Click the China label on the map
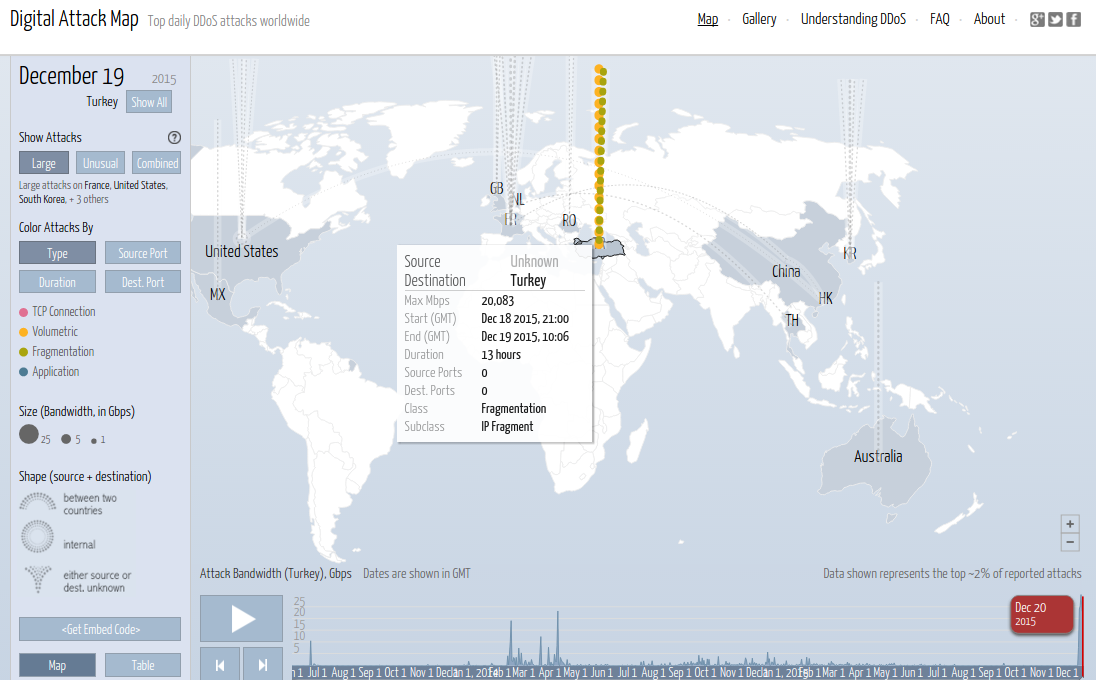This screenshot has width=1096, height=680. [x=786, y=271]
